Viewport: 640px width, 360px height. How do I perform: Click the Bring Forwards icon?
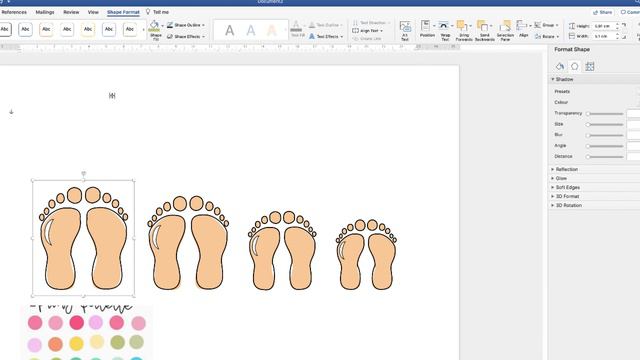[462, 26]
